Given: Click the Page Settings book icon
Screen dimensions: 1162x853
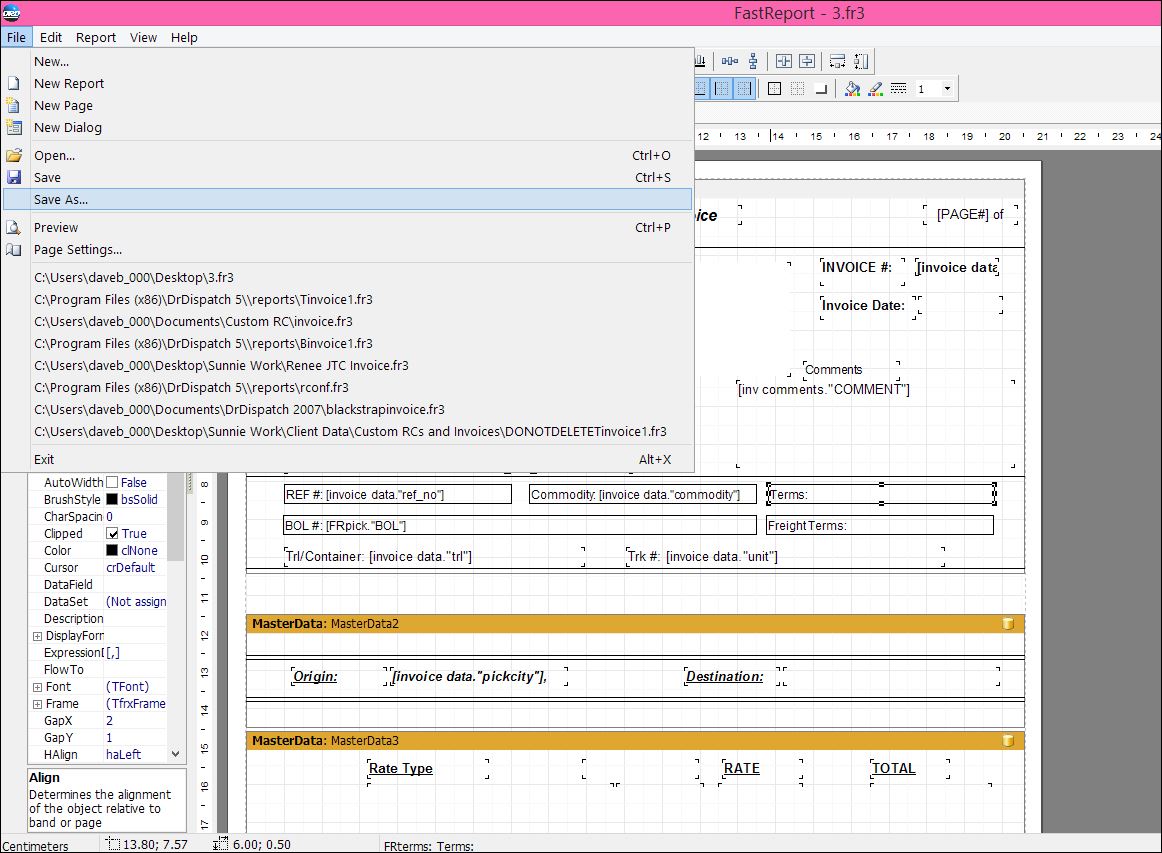Looking at the screenshot, I should click(x=13, y=250).
